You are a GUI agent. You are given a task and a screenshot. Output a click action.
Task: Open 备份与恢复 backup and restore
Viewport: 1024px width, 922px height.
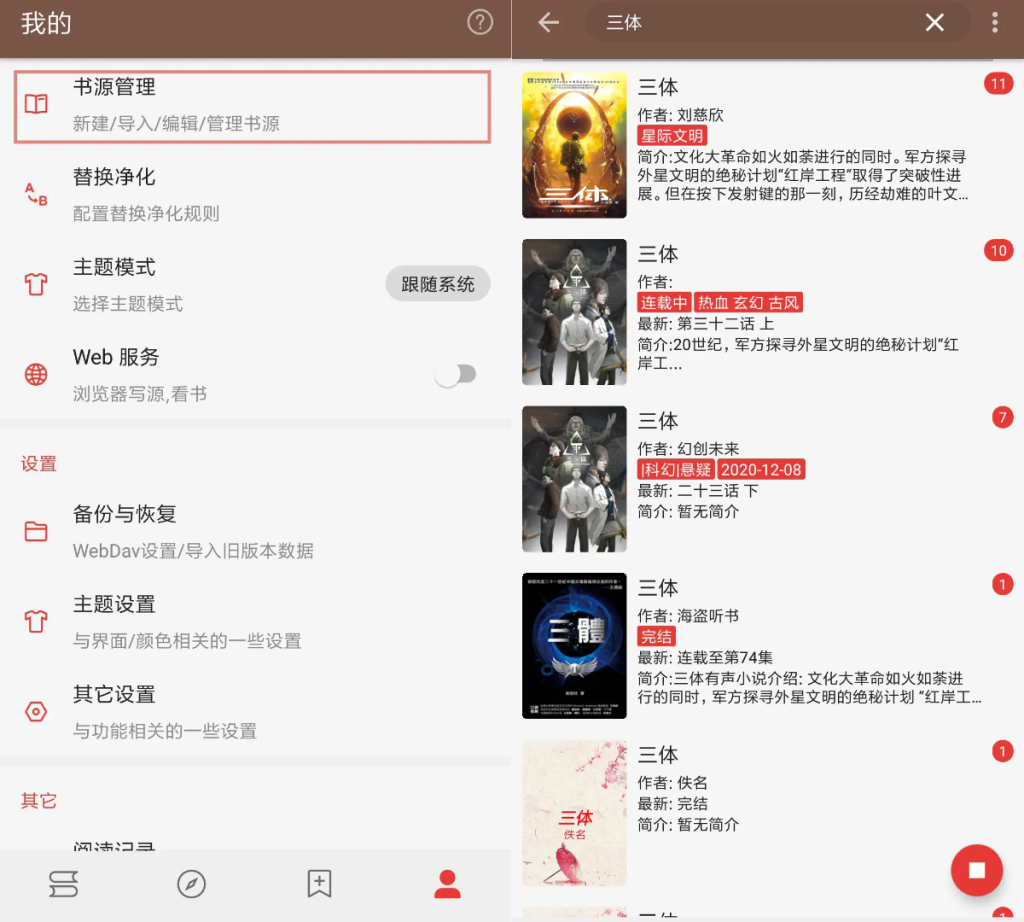255,532
